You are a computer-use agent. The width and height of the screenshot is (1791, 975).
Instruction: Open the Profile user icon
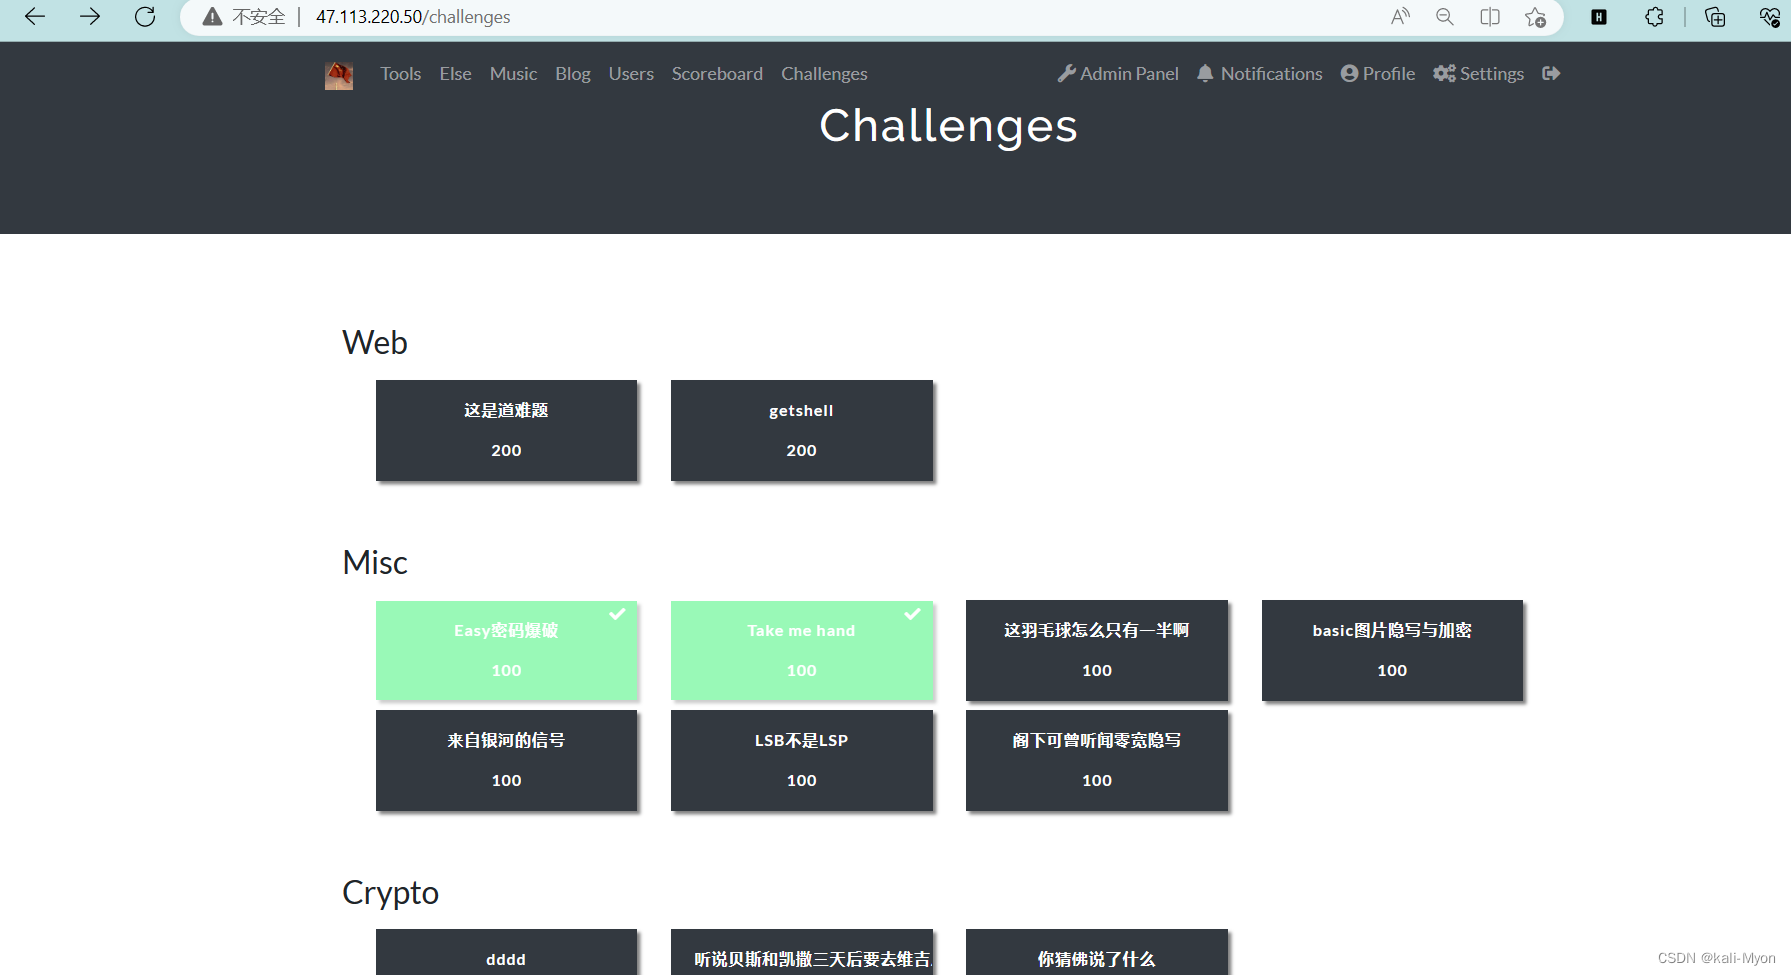[1350, 73]
